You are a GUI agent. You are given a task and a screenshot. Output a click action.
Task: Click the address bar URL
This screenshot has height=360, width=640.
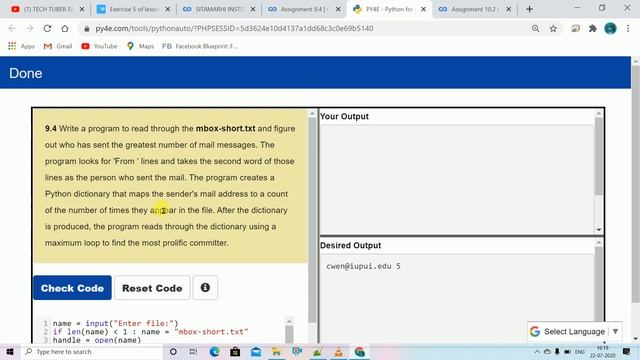[234, 29]
